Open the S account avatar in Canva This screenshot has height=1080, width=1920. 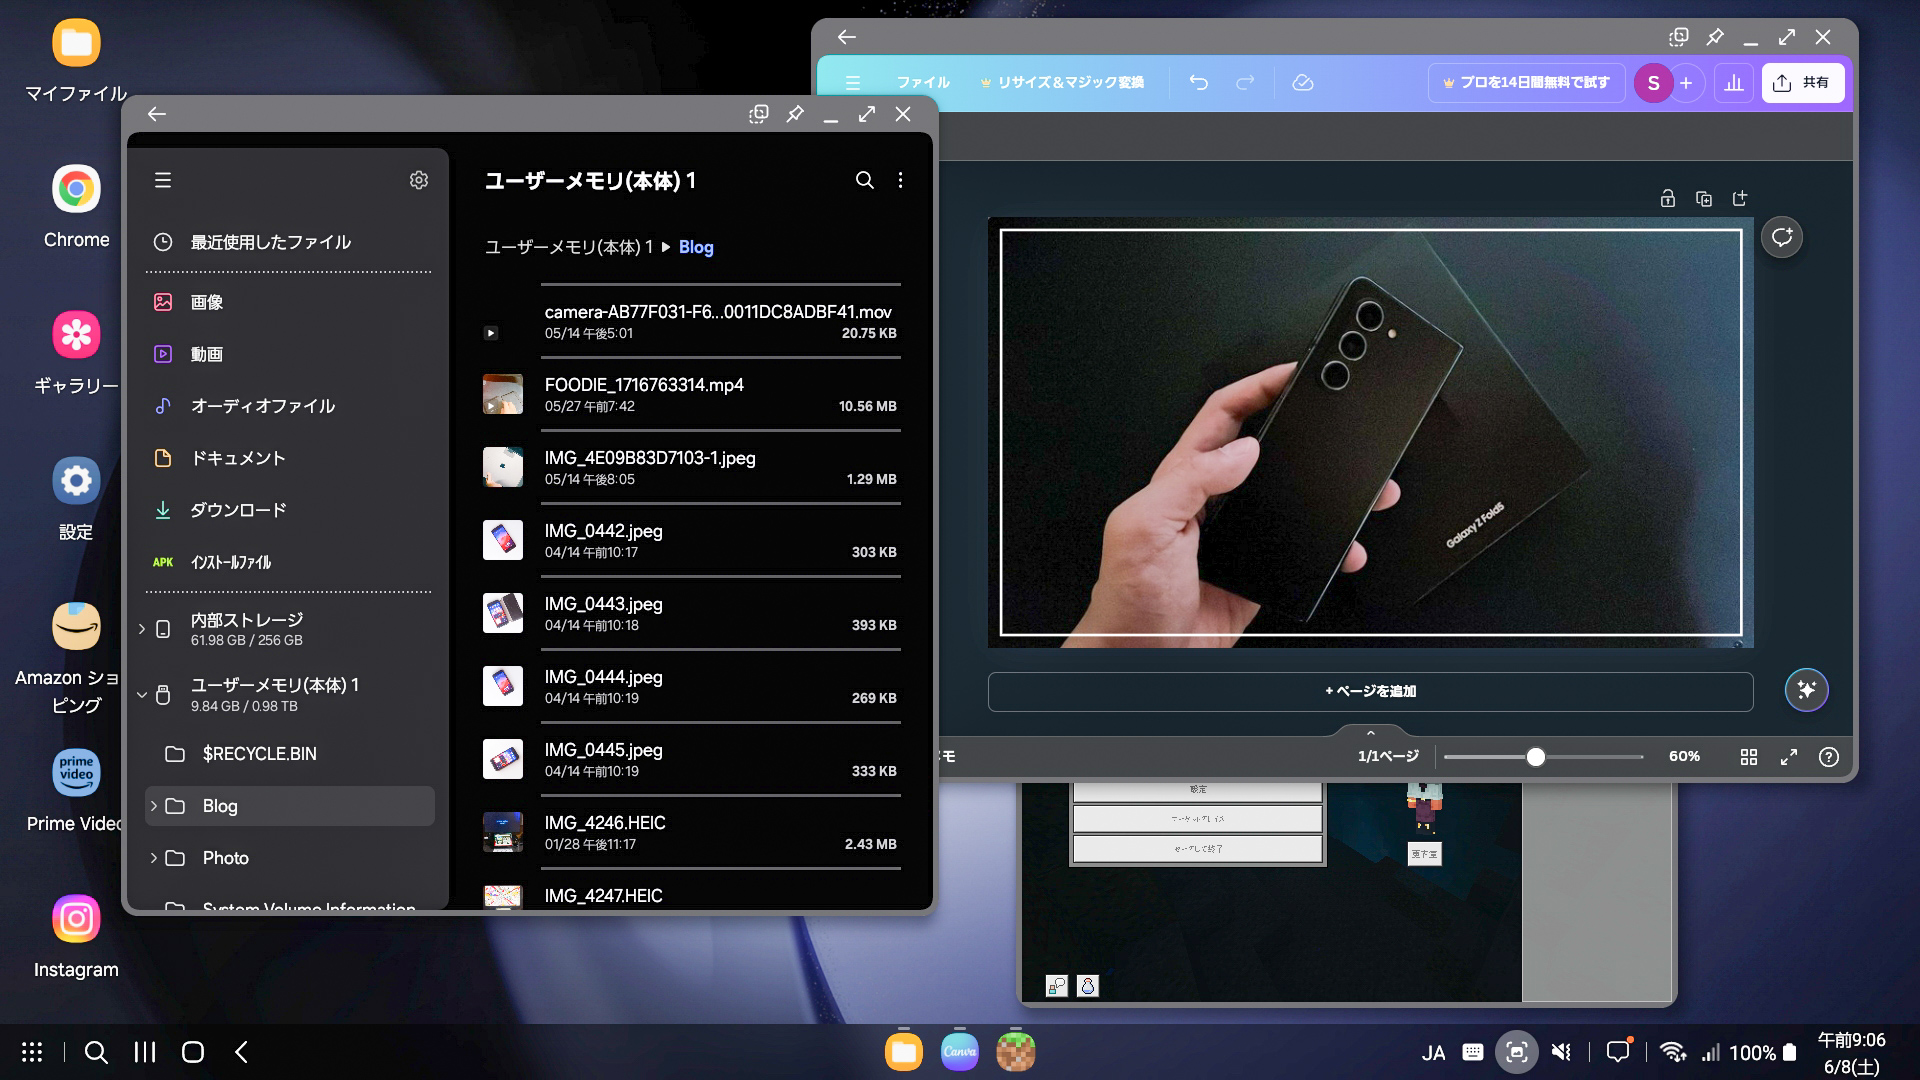click(1653, 83)
